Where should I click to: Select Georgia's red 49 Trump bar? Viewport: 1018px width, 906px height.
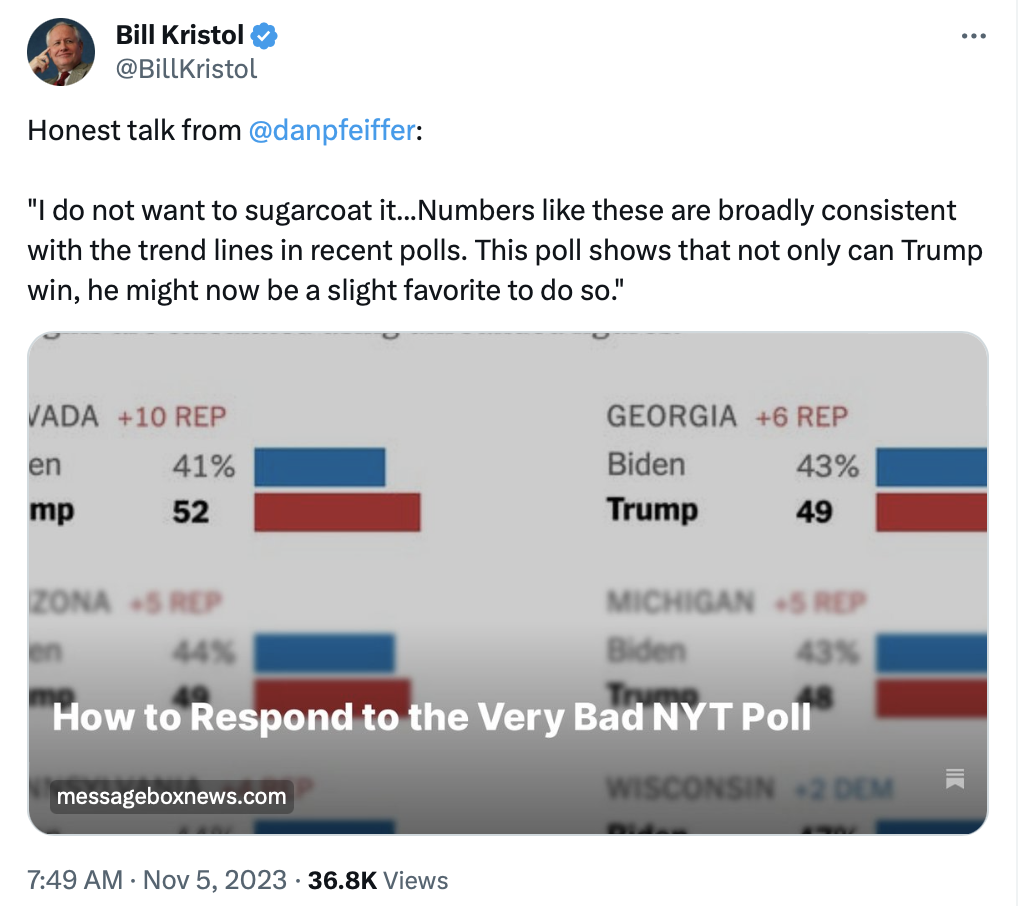pyautogui.click(x=931, y=512)
